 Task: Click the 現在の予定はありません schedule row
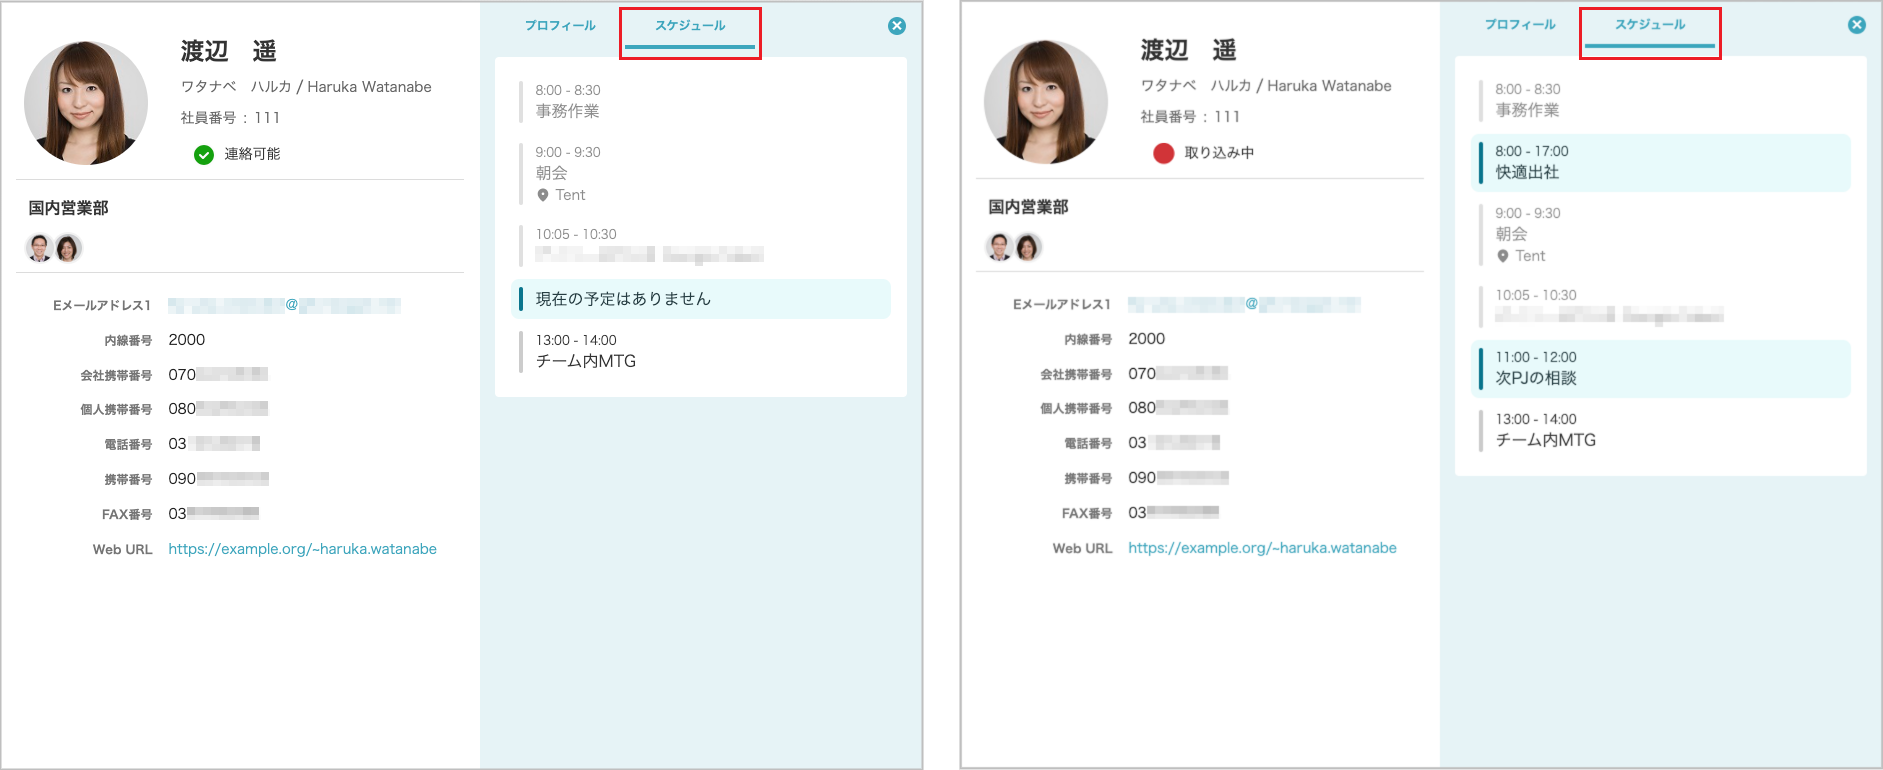(x=700, y=299)
